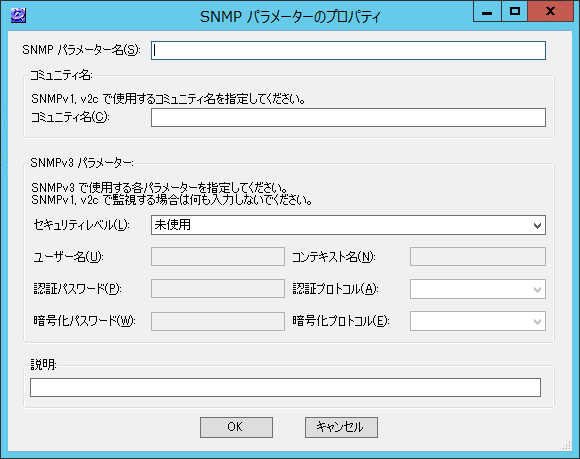Click the コミュニティ名 input field
This screenshot has height=459, width=580.
pos(348,117)
